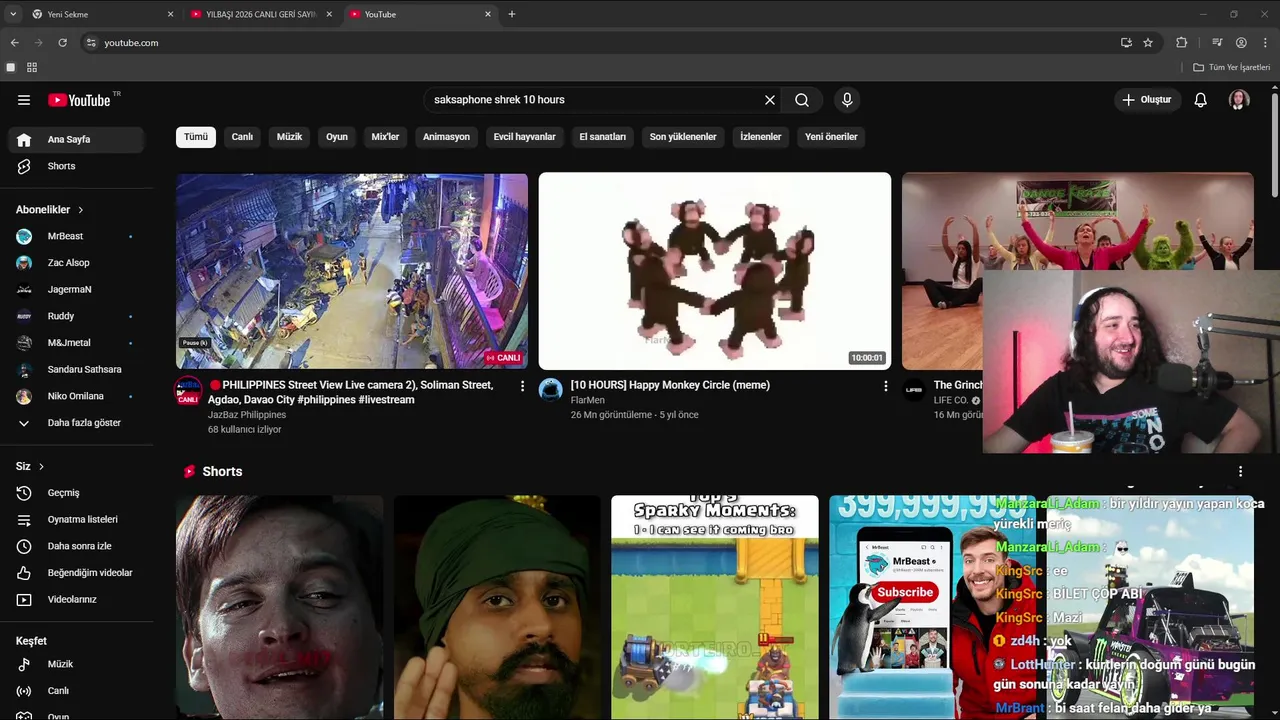Go to Ana Sayfa in the sidebar
This screenshot has width=1280, height=720.
pos(76,140)
